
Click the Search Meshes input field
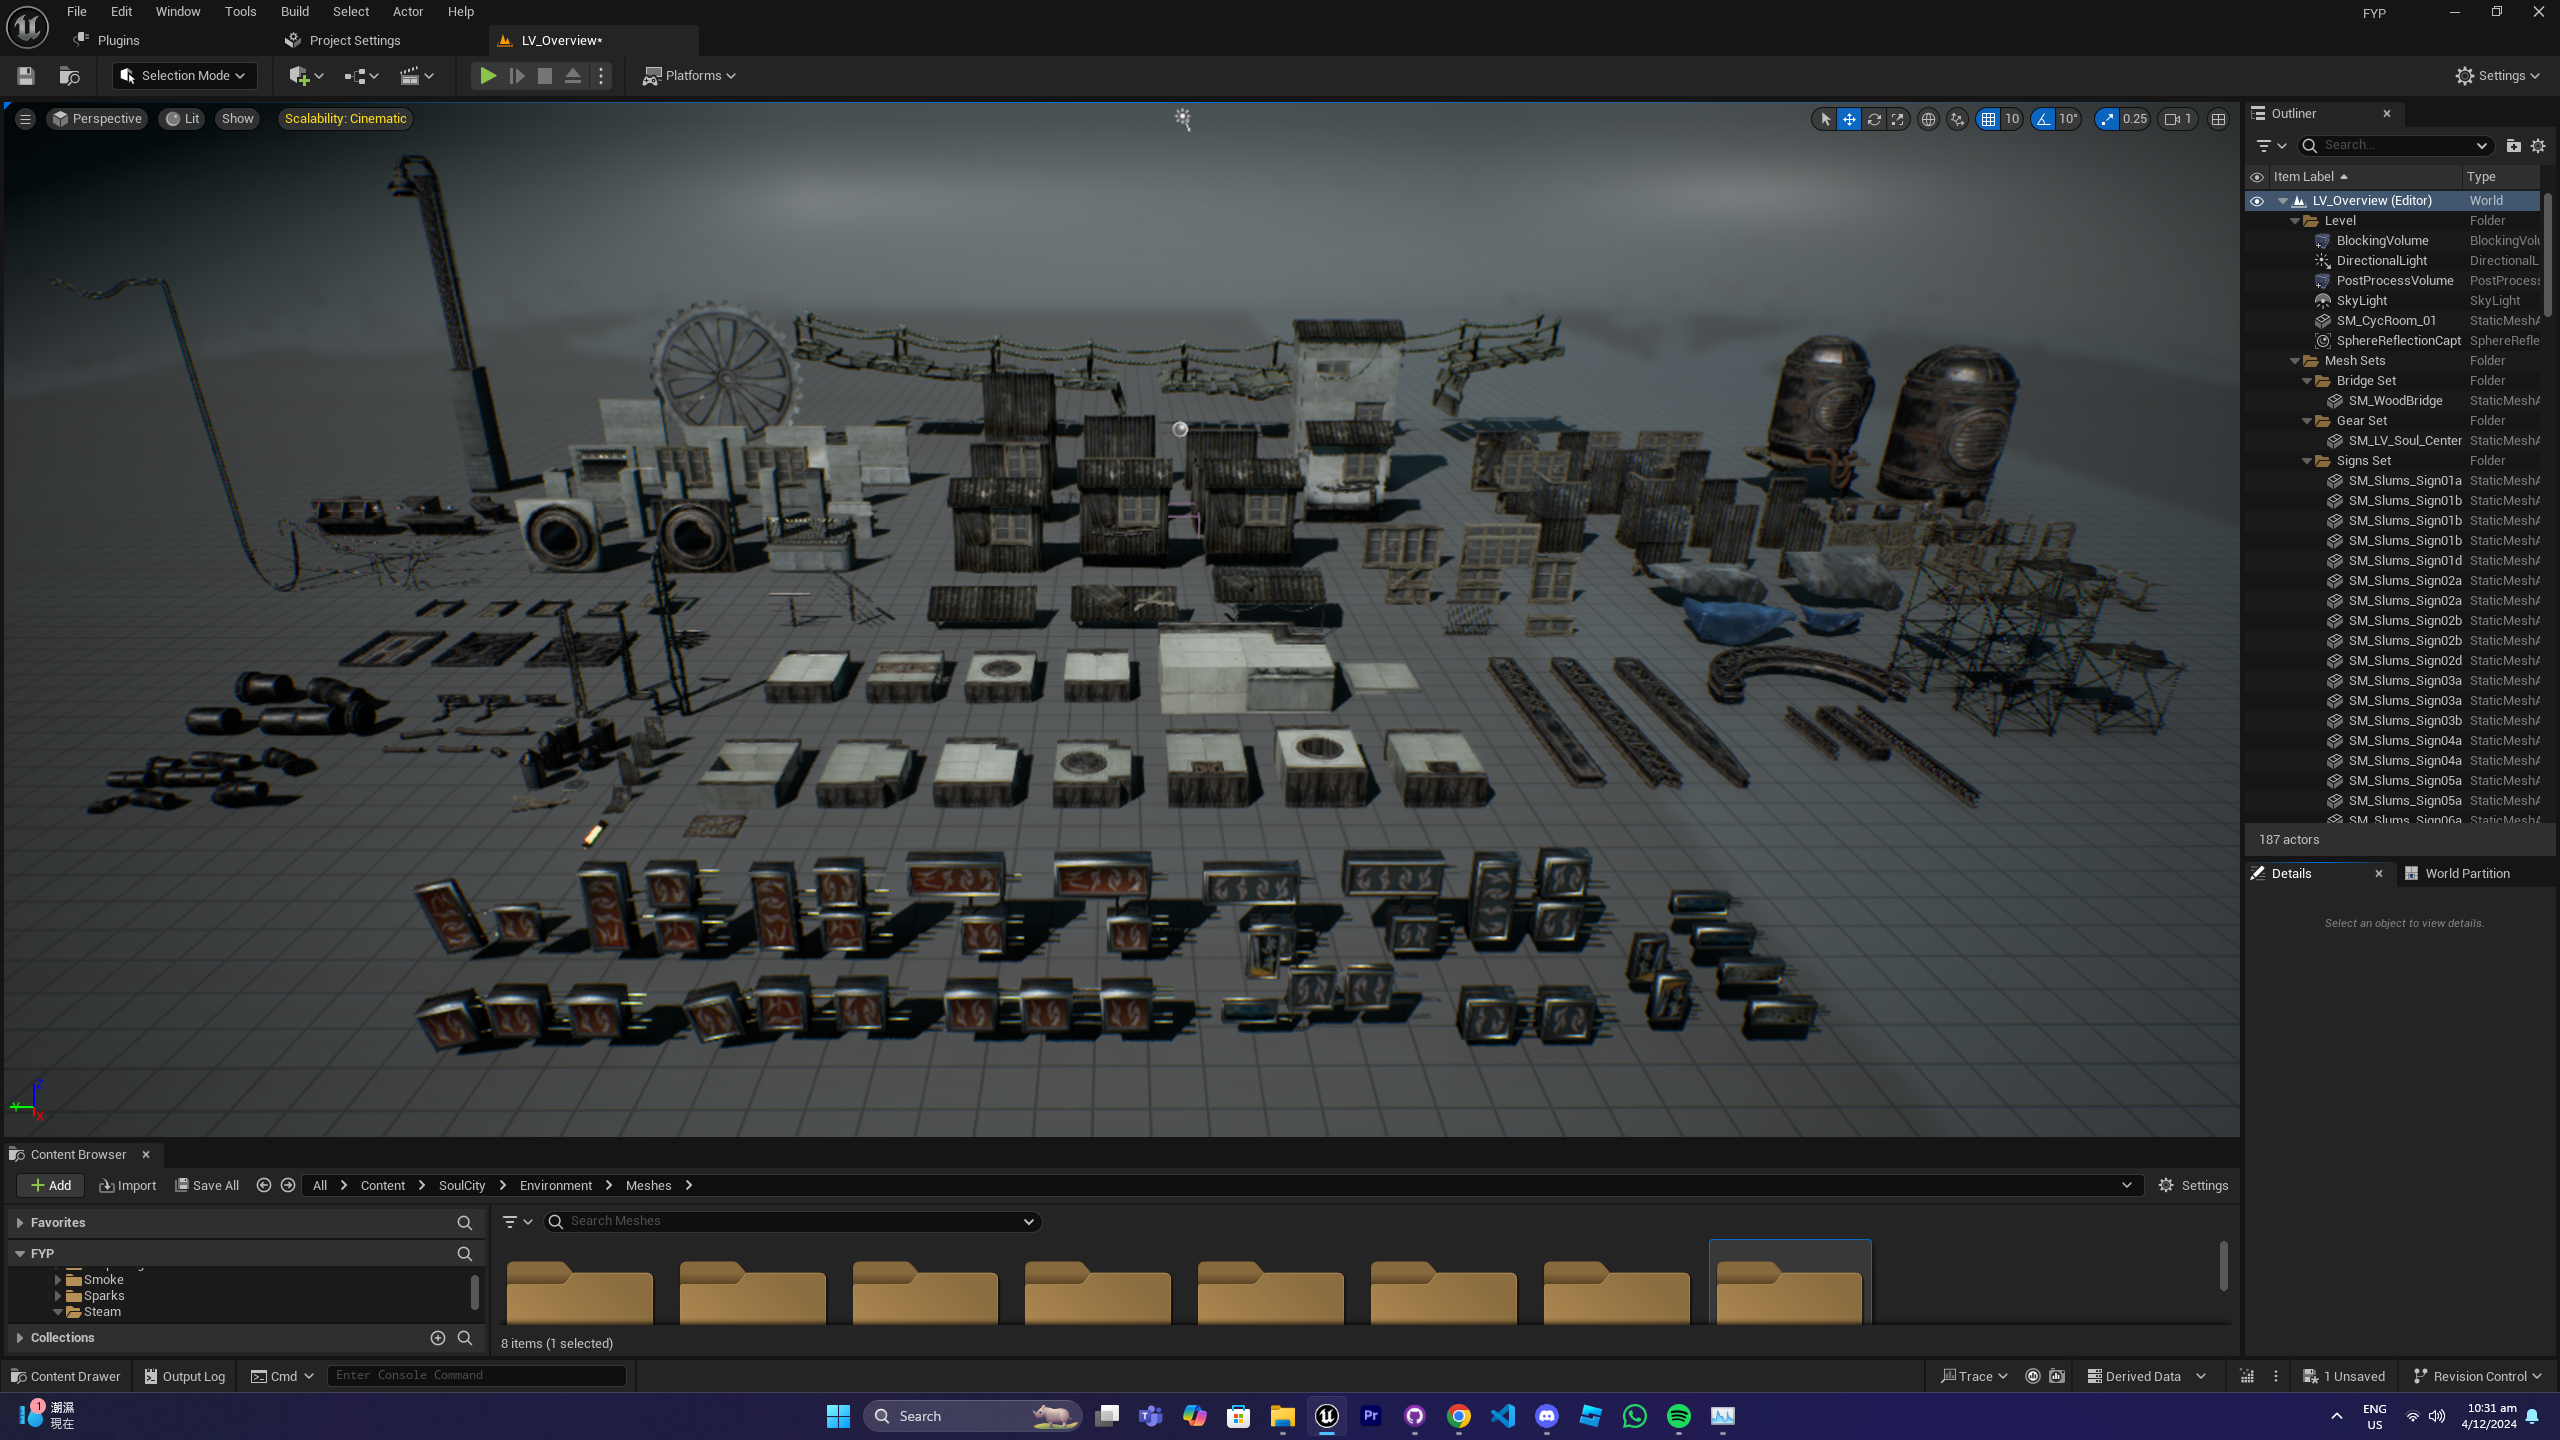point(790,1221)
